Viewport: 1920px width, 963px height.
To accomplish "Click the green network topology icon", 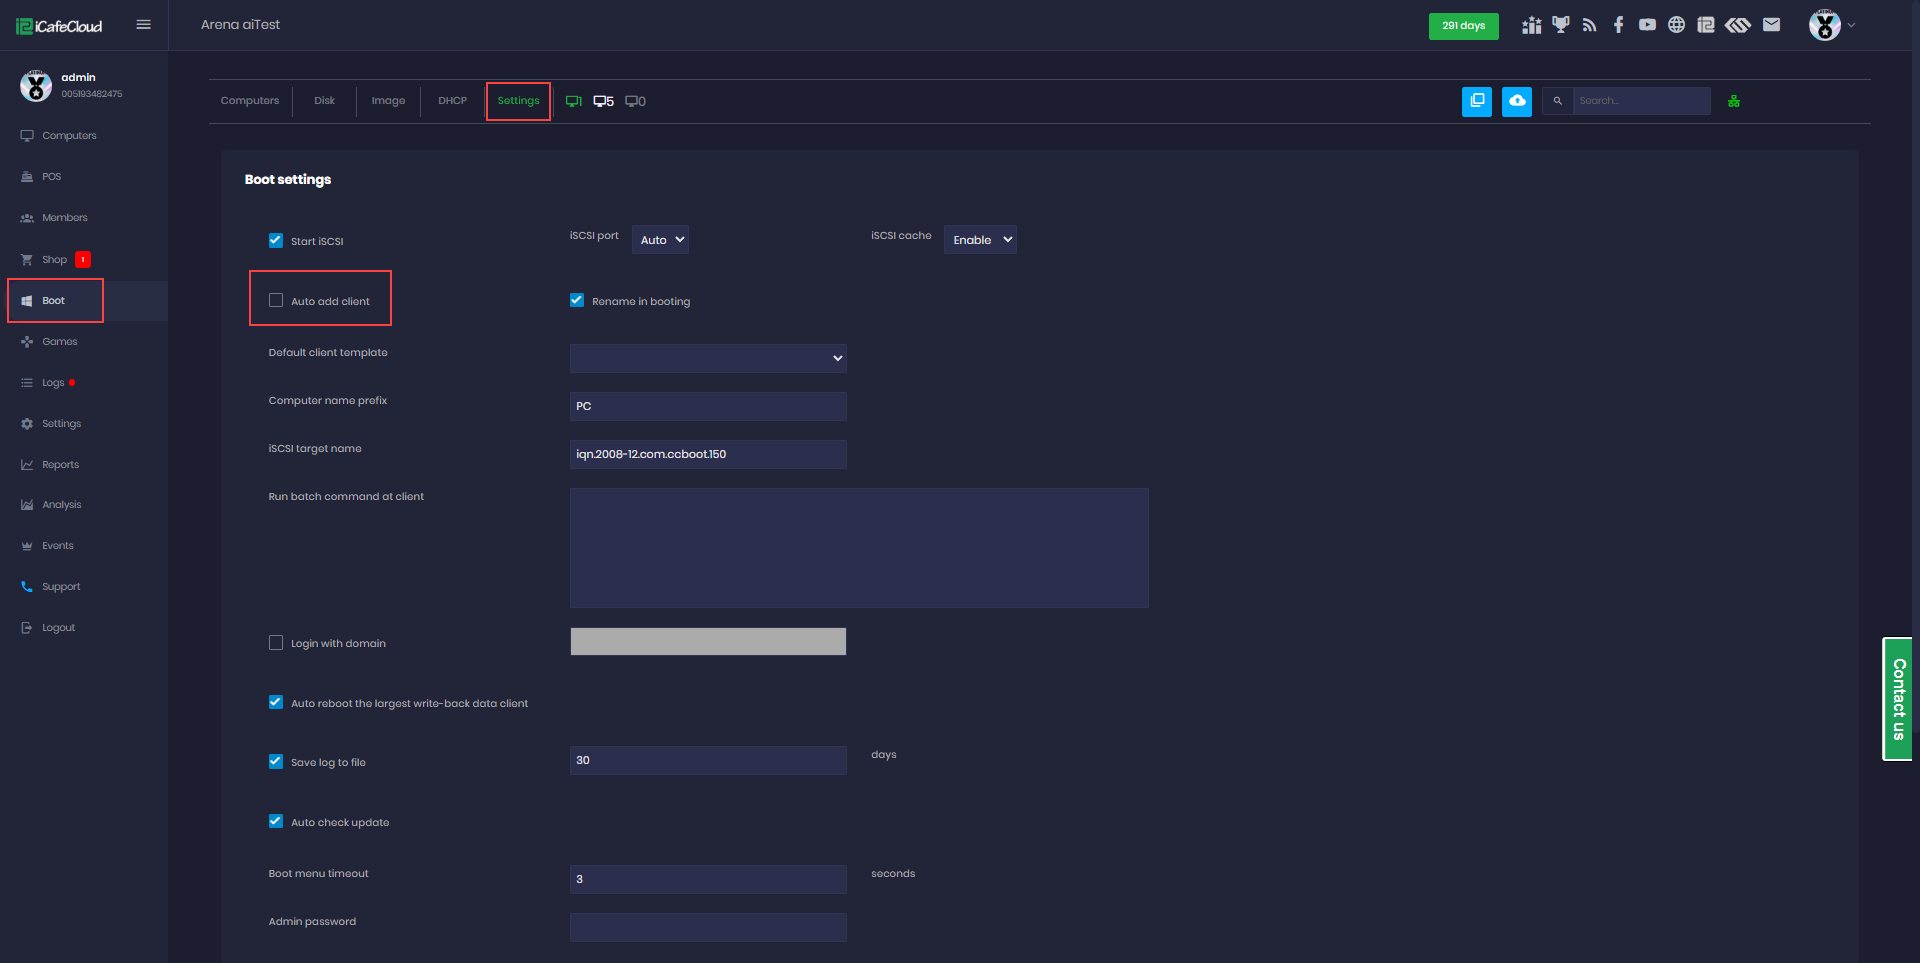I will pos(1734,101).
